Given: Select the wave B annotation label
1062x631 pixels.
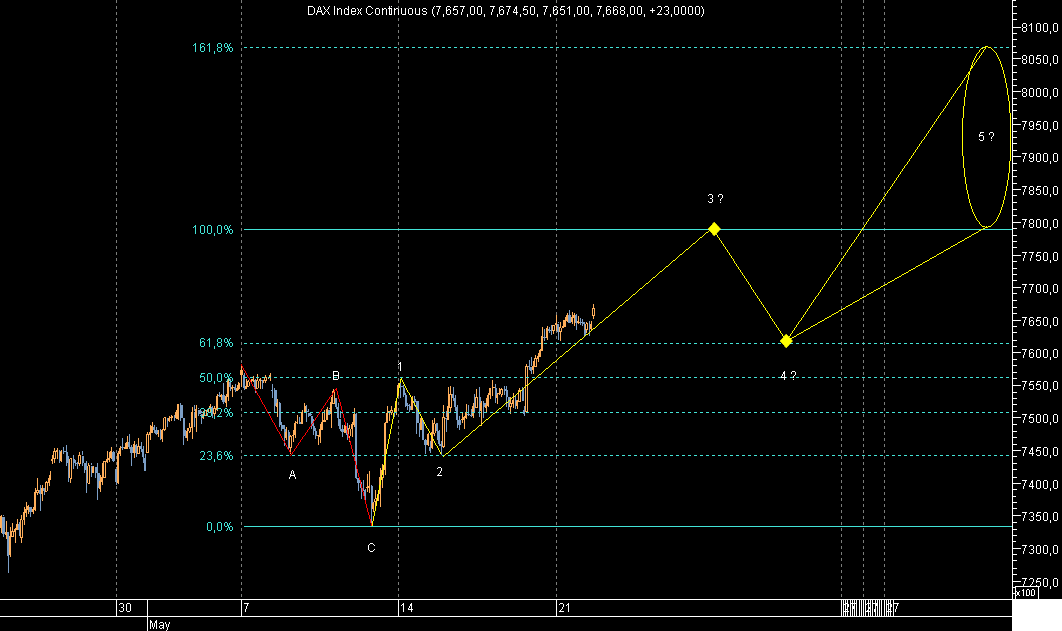Looking at the screenshot, I should click(x=335, y=375).
